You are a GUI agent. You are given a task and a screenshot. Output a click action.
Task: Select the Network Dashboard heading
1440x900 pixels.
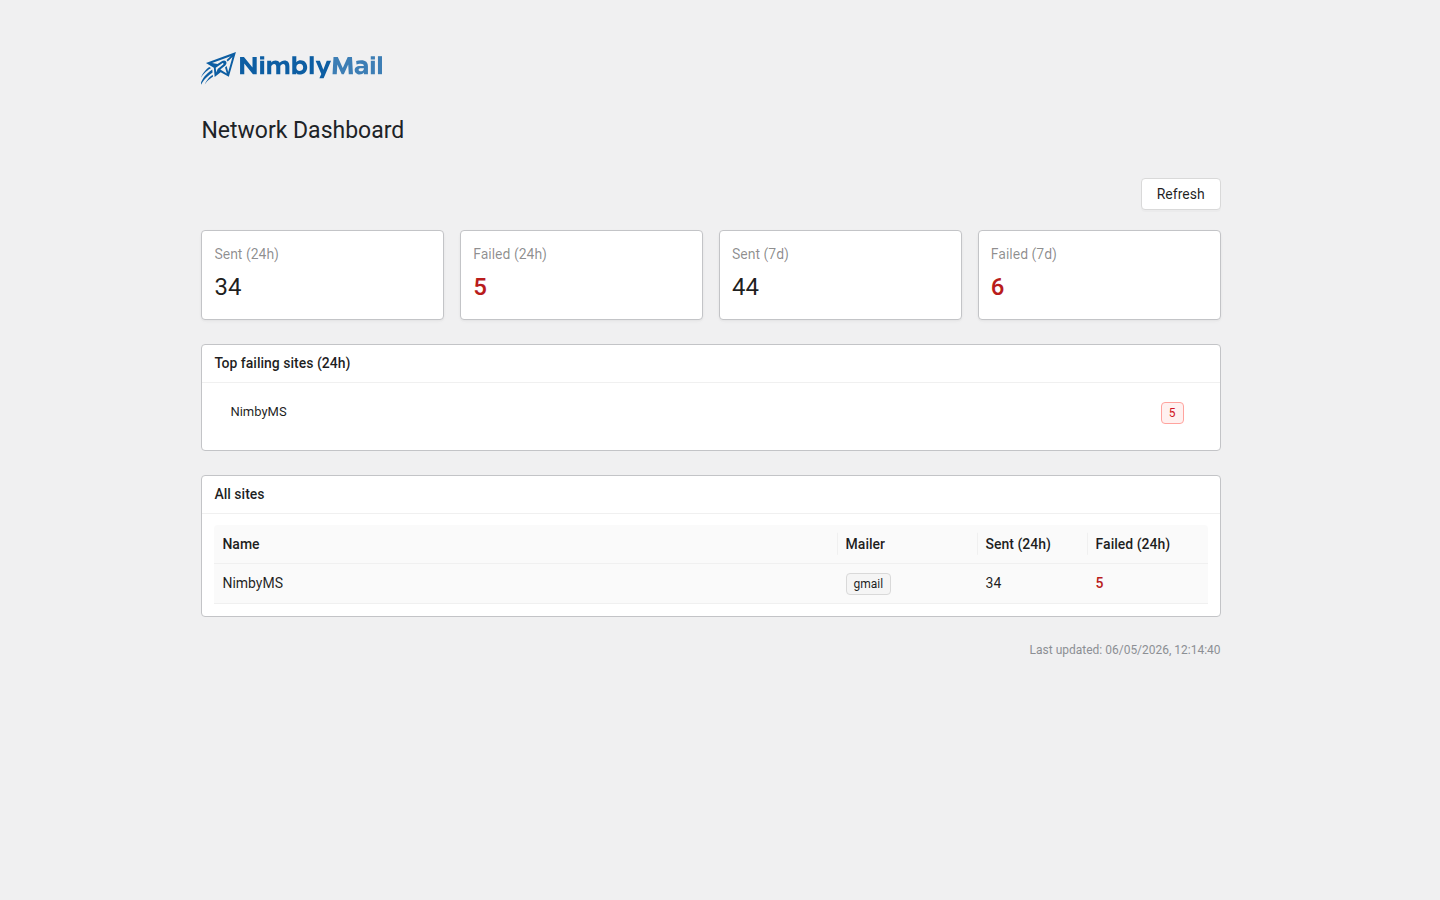tap(303, 130)
